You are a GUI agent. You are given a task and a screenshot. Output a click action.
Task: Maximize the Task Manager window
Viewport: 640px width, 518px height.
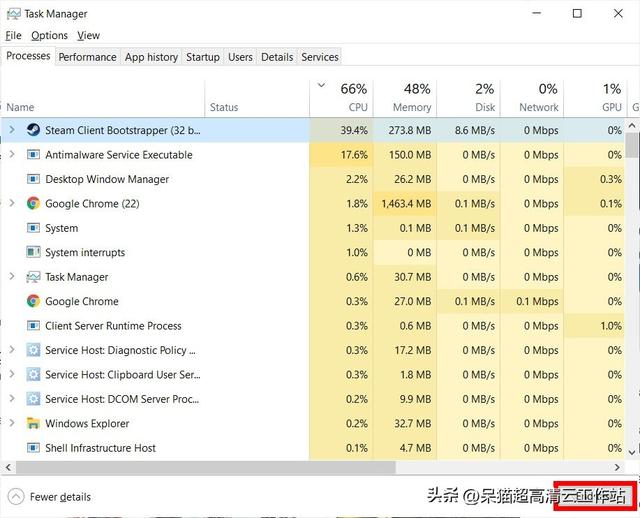click(577, 13)
